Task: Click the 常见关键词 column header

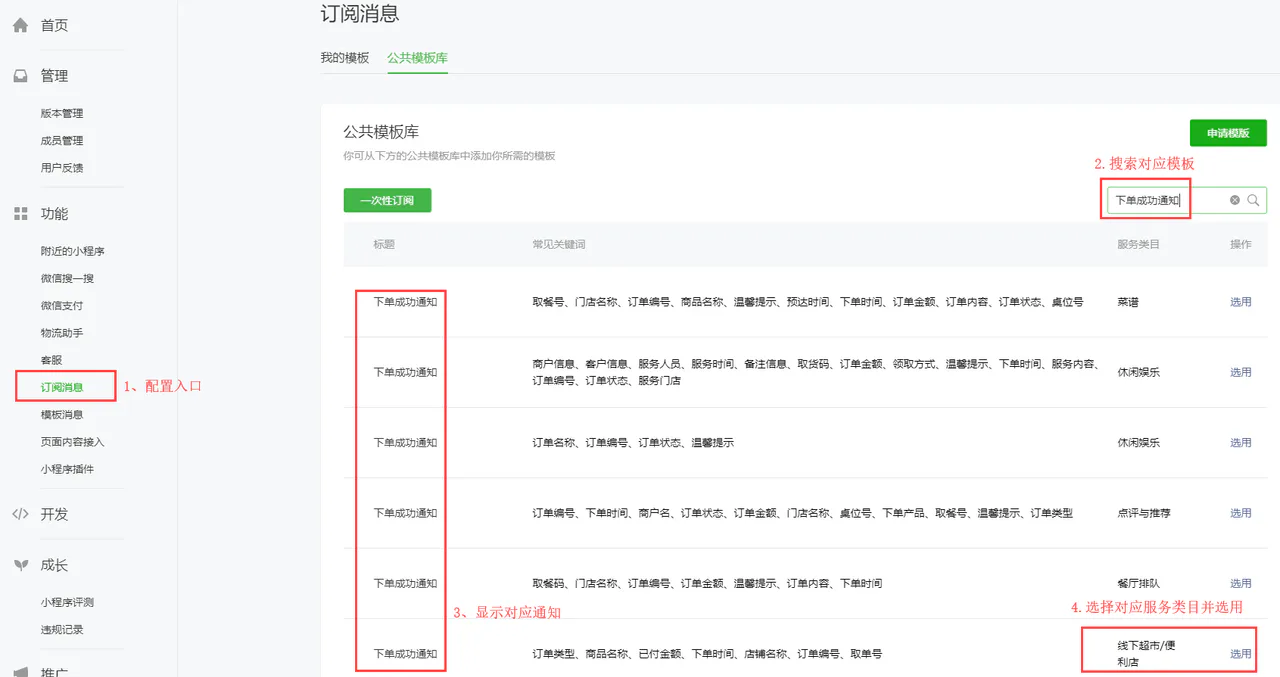Action: click(x=559, y=244)
